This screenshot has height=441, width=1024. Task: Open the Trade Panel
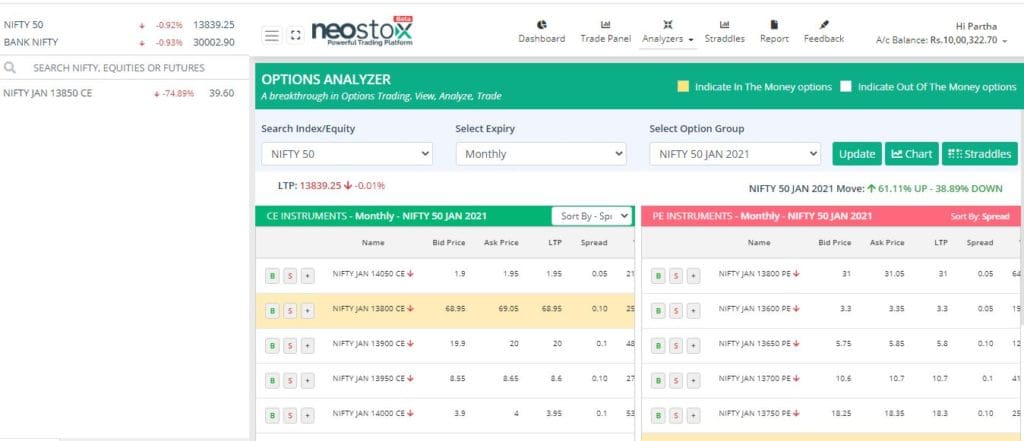(x=605, y=31)
